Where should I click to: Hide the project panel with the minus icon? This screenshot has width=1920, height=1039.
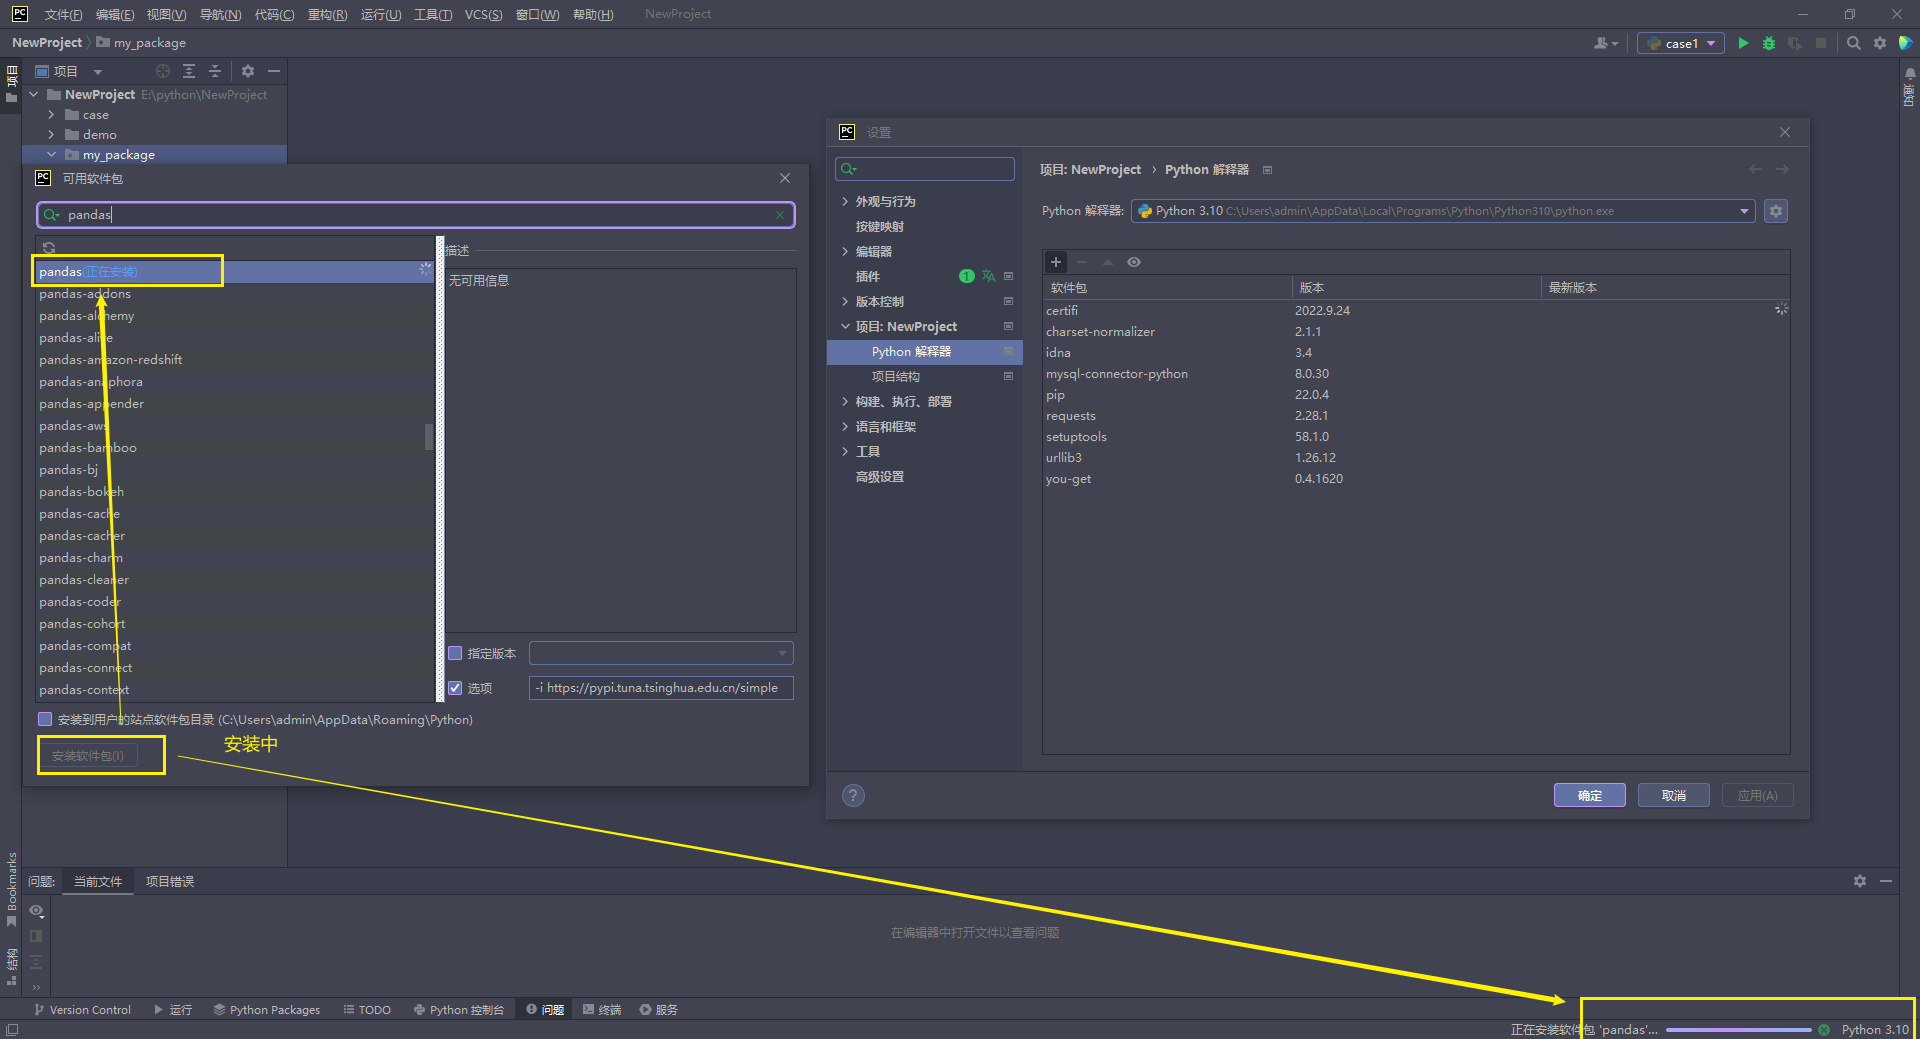point(274,71)
